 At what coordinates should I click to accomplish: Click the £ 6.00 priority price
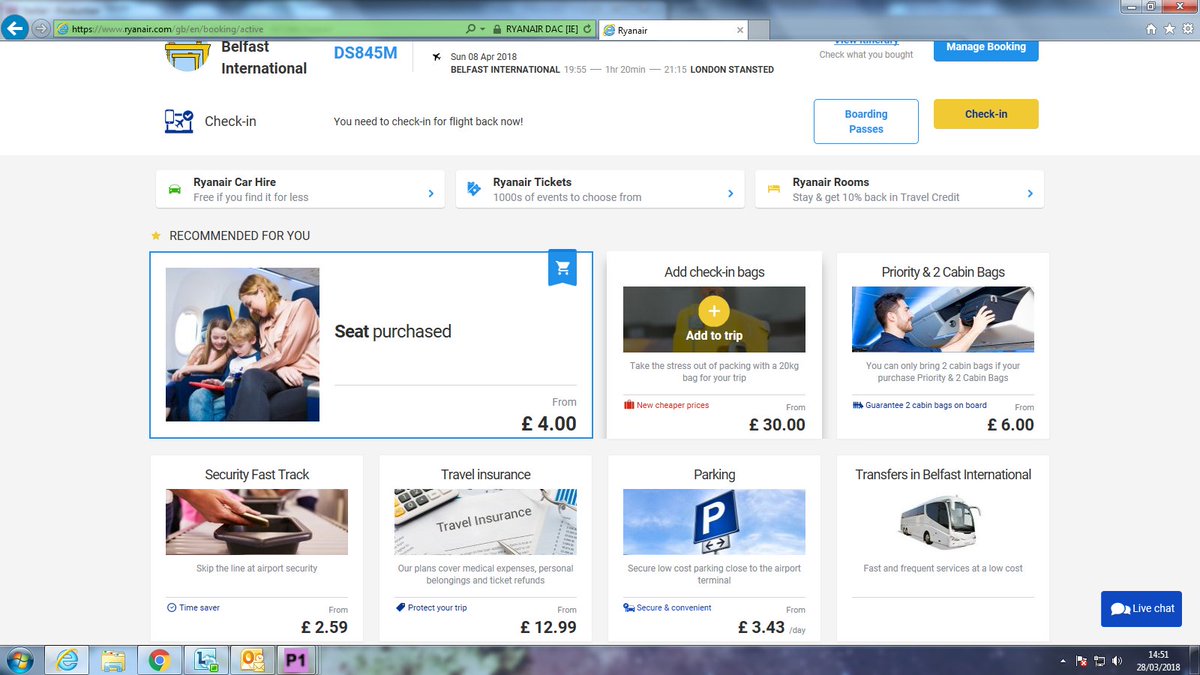click(1011, 424)
